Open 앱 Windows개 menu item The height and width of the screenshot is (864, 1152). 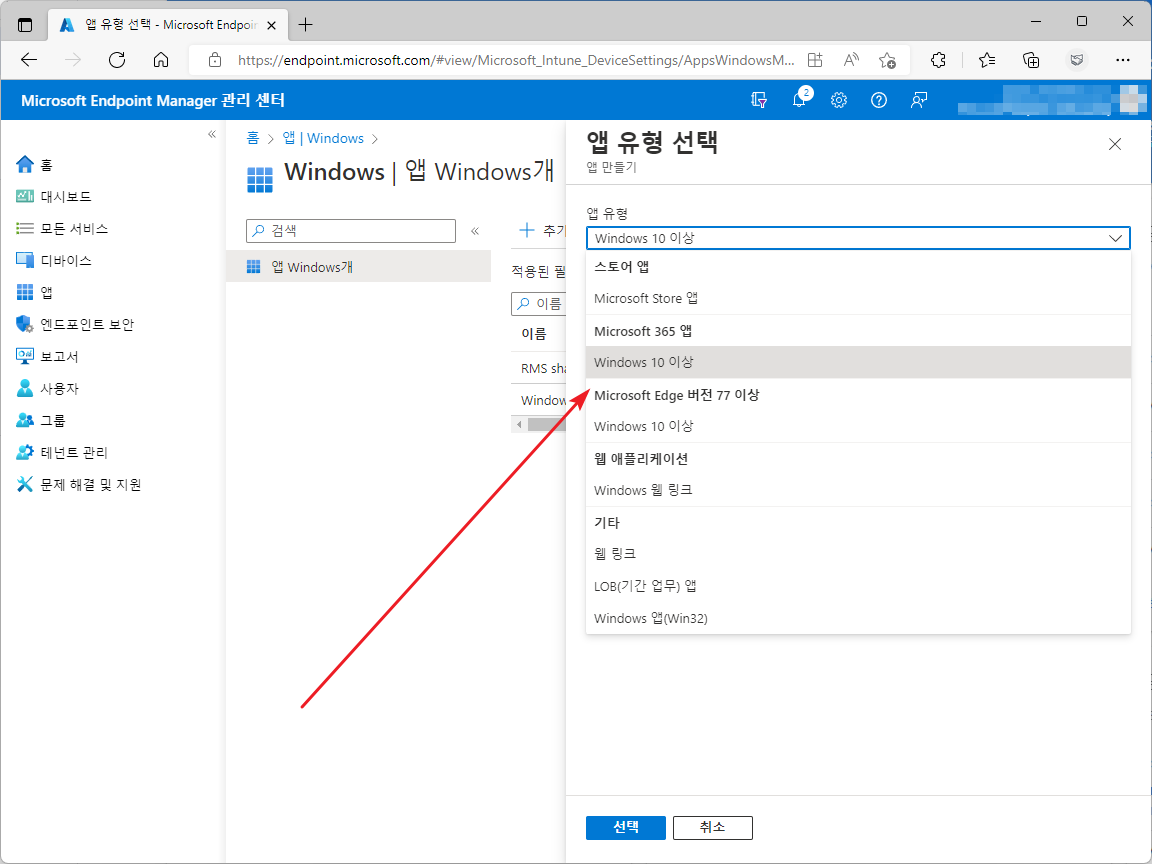[359, 267]
